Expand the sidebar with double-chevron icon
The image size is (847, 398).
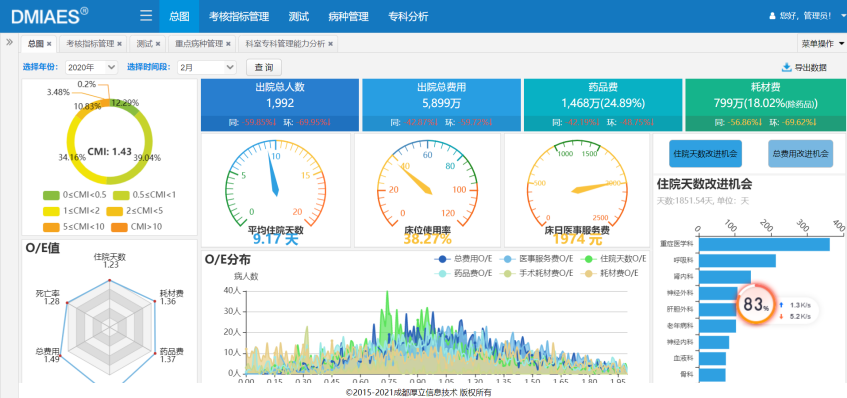click(x=9, y=42)
